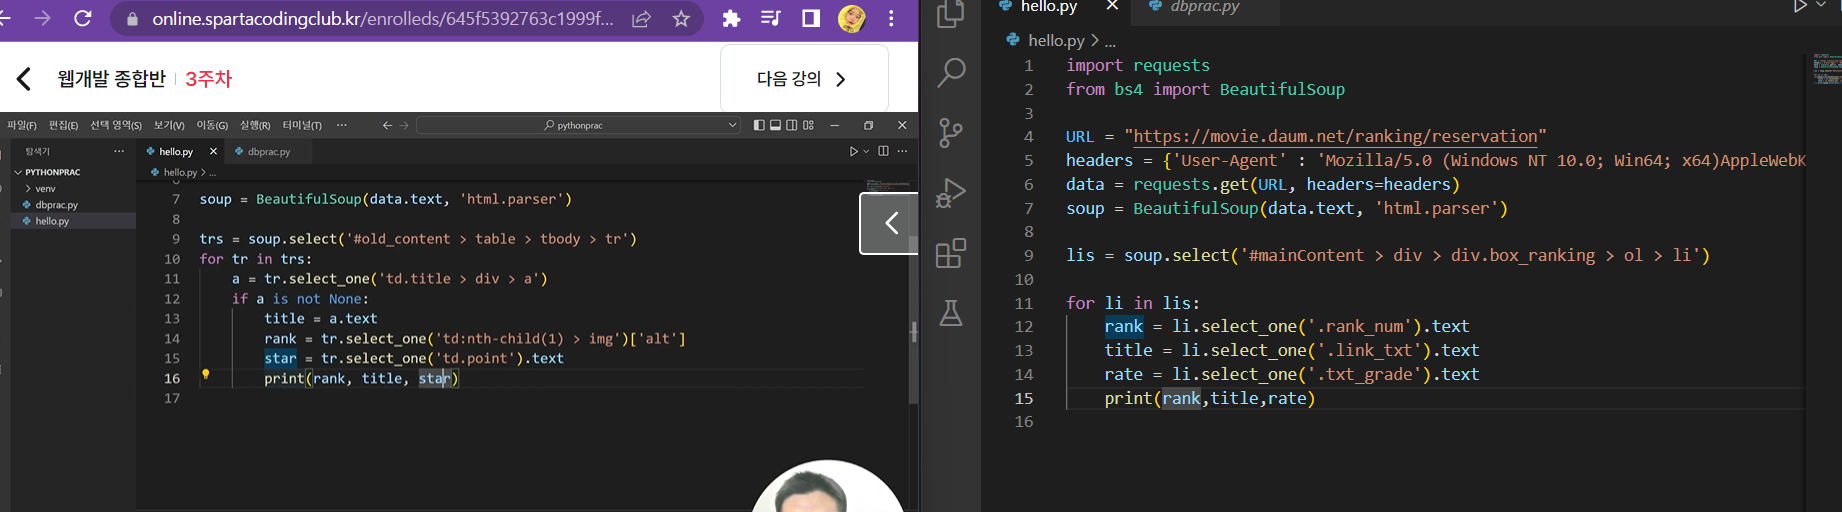Navigate back arrow in video VS Code title bar
This screenshot has height=512, width=1842.
[x=387, y=125]
